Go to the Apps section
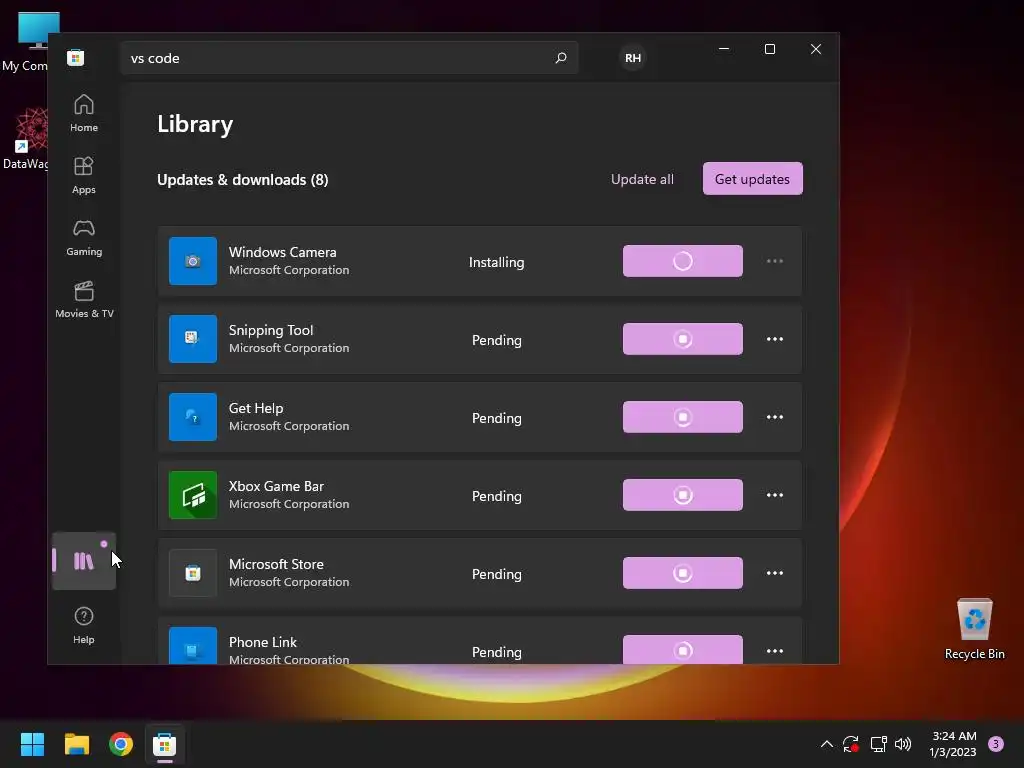Image resolution: width=1024 pixels, height=768 pixels. 84,176
